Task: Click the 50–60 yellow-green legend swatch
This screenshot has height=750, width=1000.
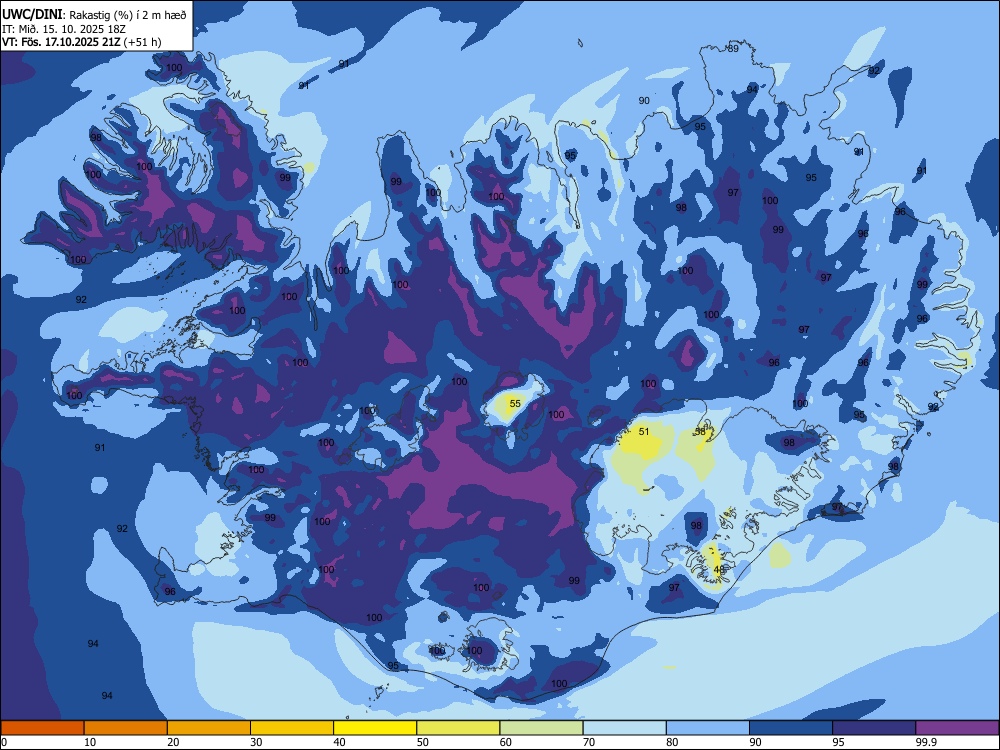Action: (x=459, y=728)
